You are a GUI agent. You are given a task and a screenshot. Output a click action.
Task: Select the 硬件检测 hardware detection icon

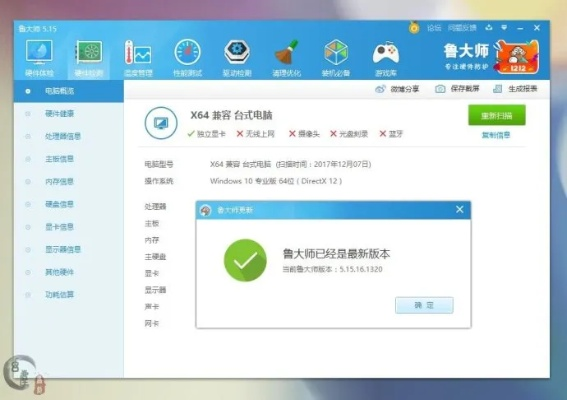pos(89,58)
